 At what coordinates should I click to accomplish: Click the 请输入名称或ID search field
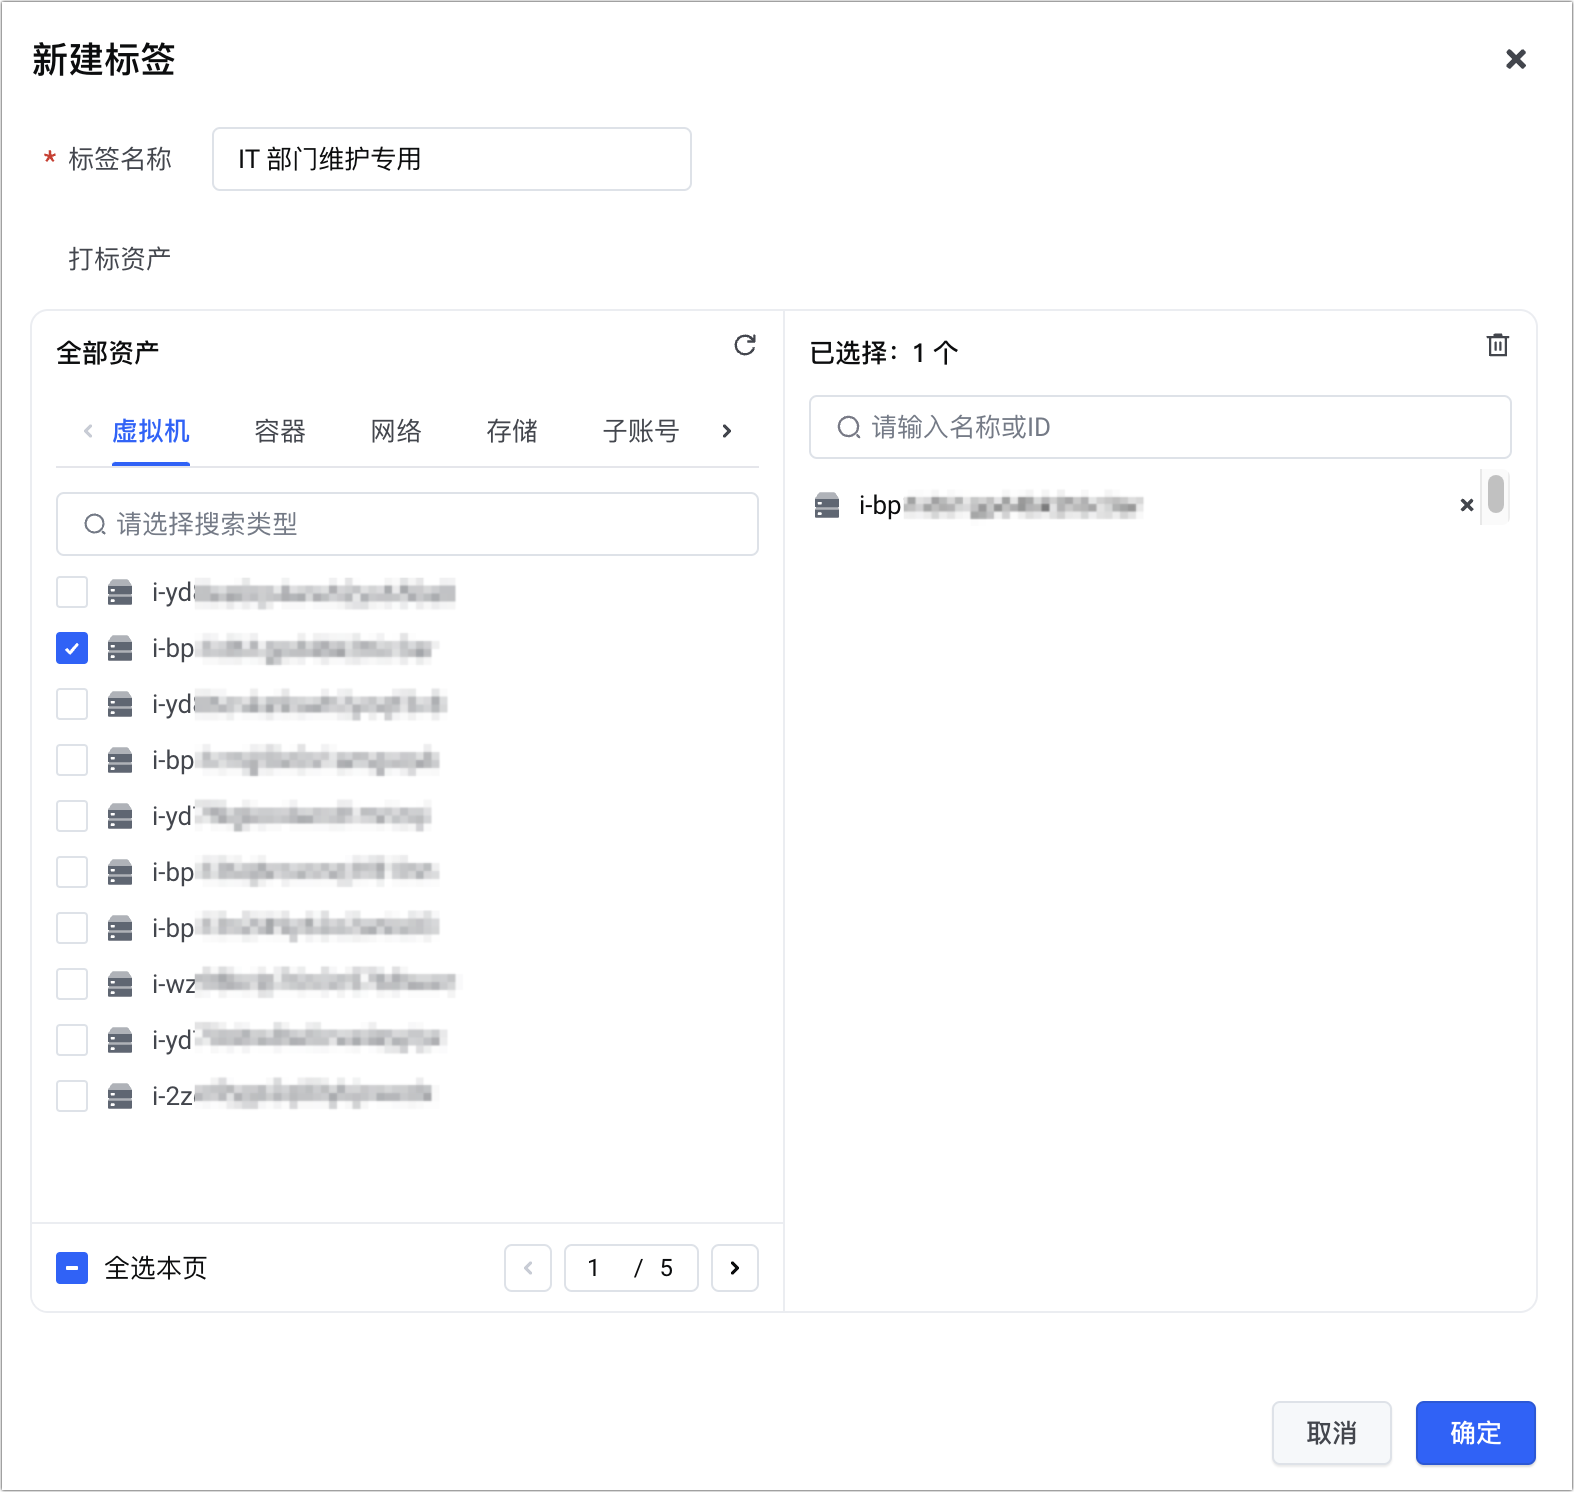pos(1160,427)
